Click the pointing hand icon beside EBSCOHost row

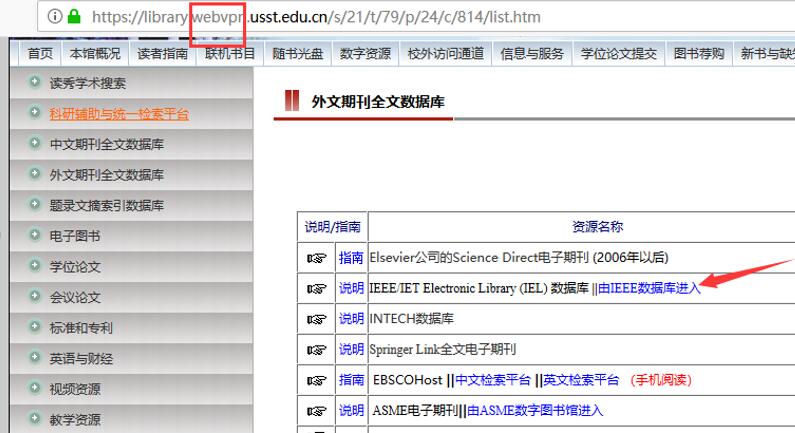(316, 380)
